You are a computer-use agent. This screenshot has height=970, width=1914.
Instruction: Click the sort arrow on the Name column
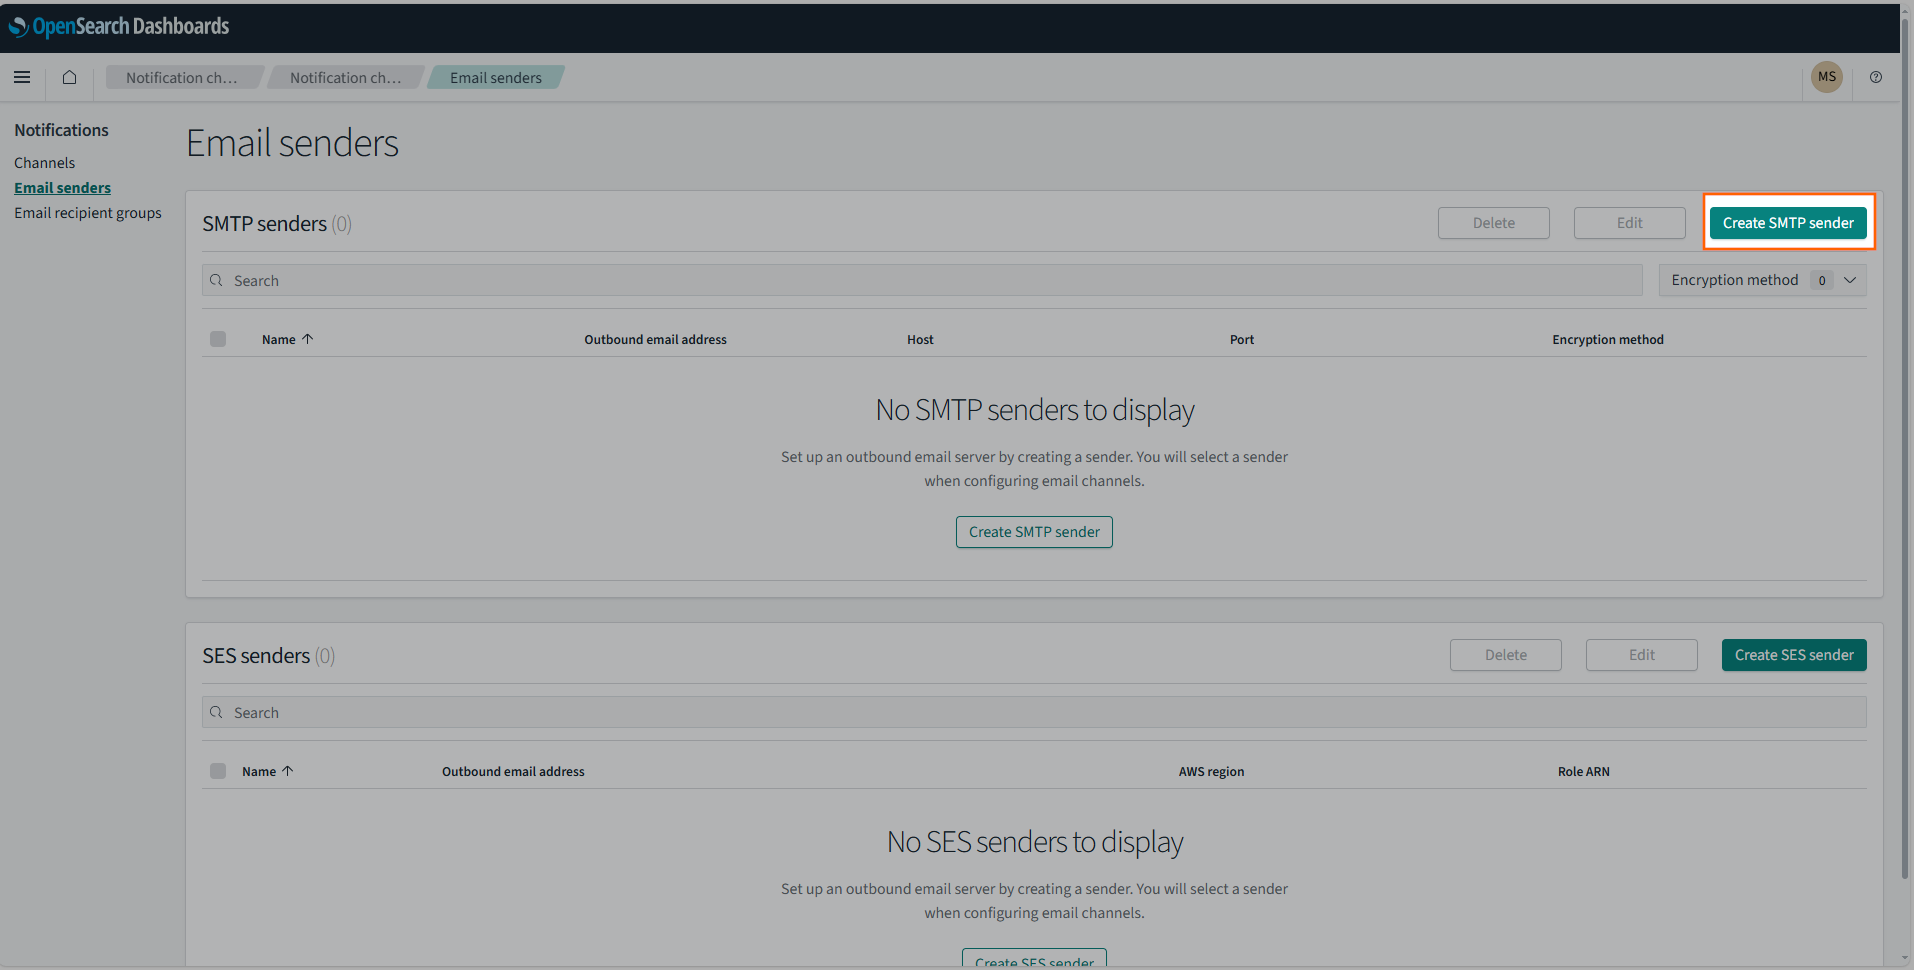click(309, 339)
